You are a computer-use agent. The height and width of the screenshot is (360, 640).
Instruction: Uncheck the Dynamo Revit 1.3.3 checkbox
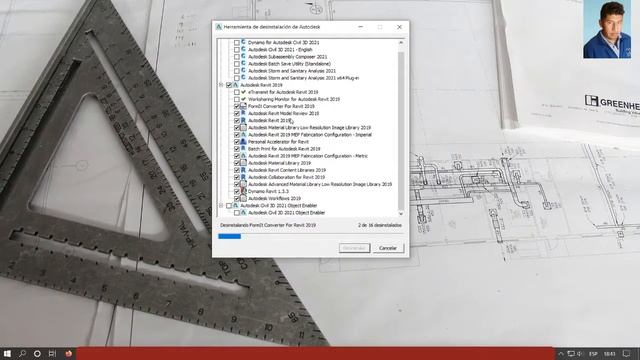(237, 191)
